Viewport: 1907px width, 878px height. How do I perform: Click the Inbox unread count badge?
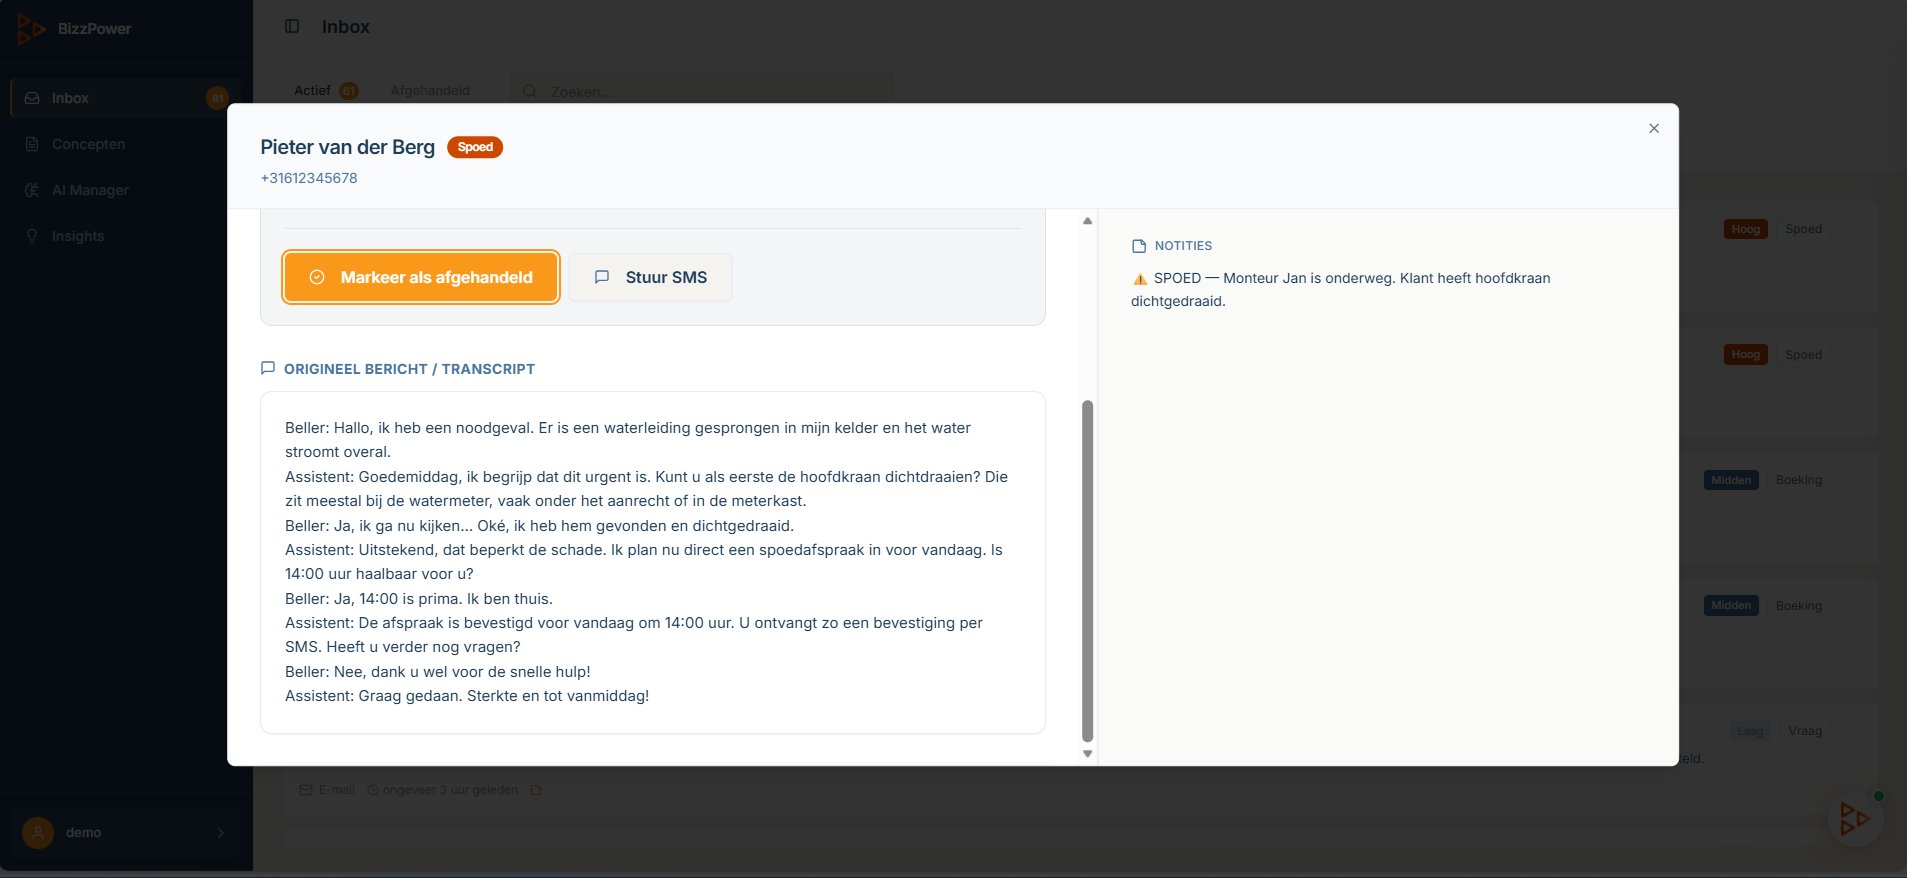217,98
